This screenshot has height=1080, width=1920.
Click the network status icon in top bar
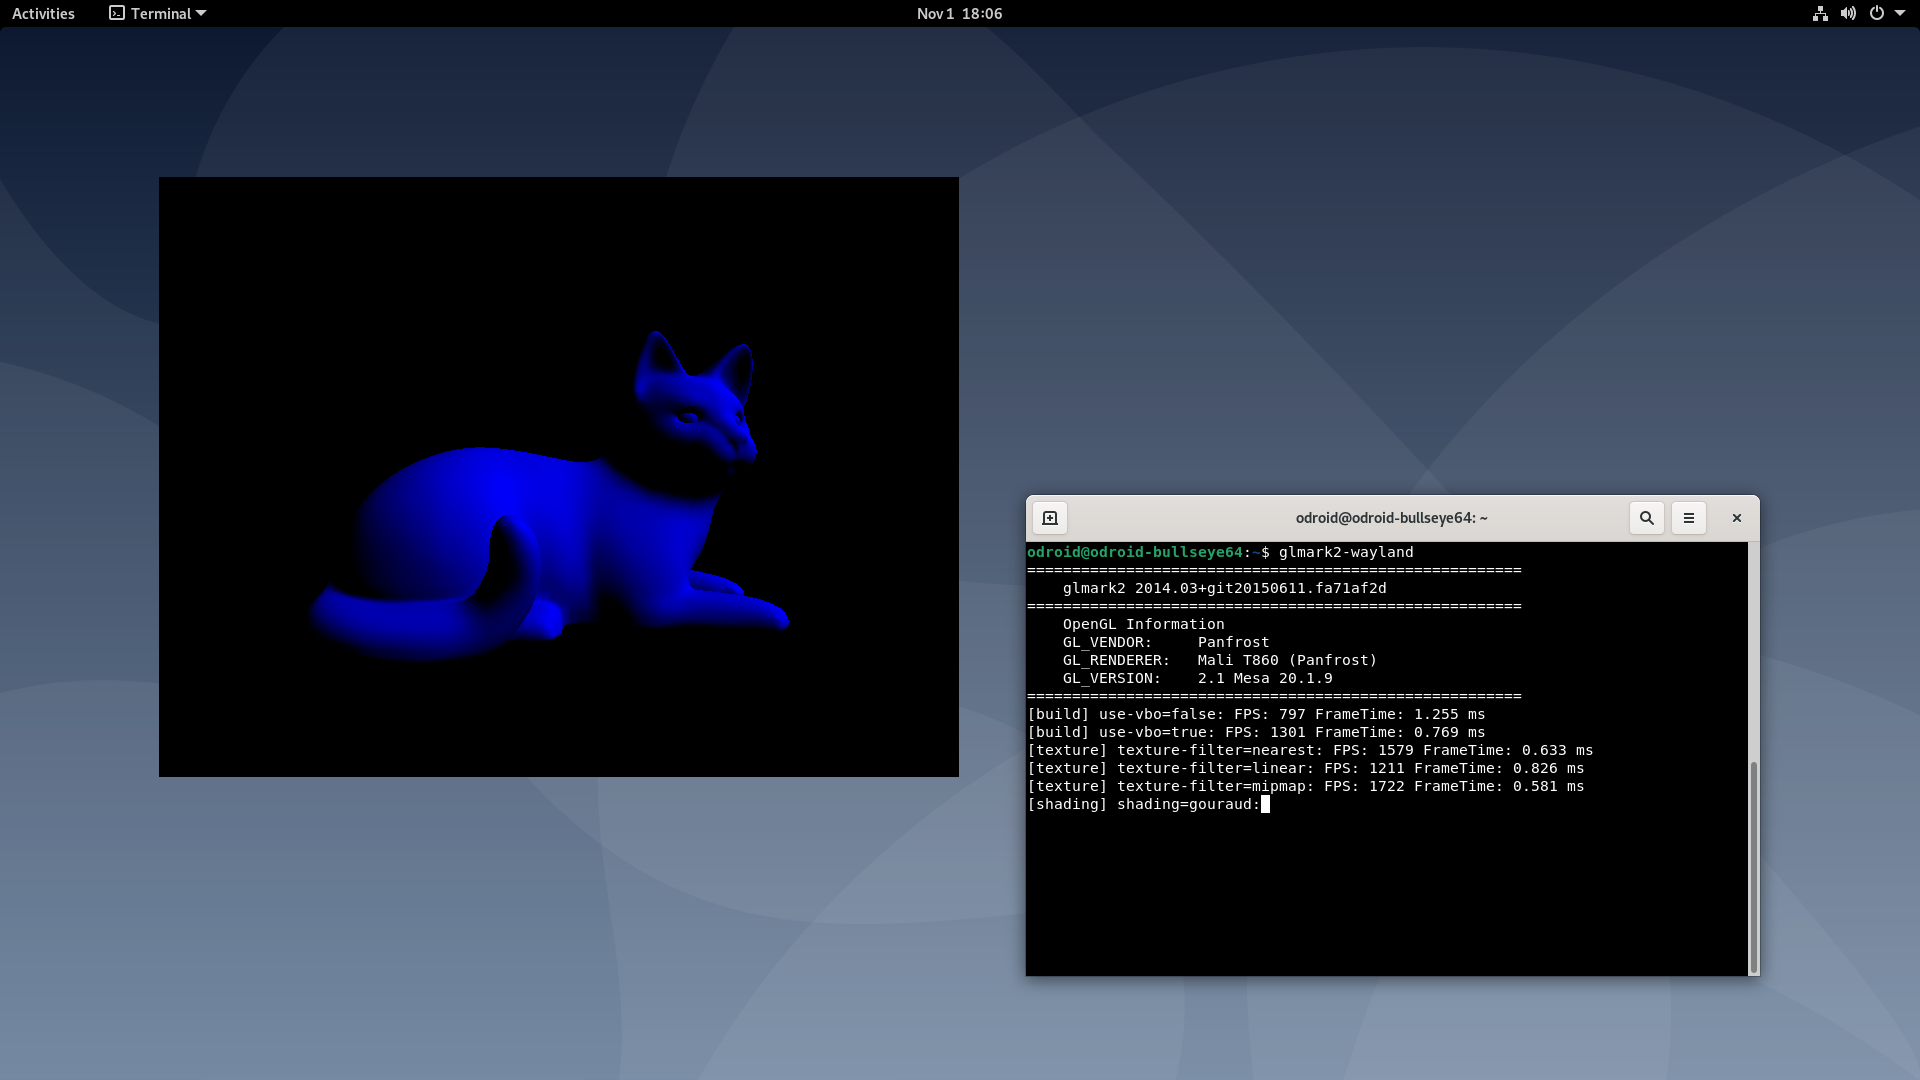1820,13
